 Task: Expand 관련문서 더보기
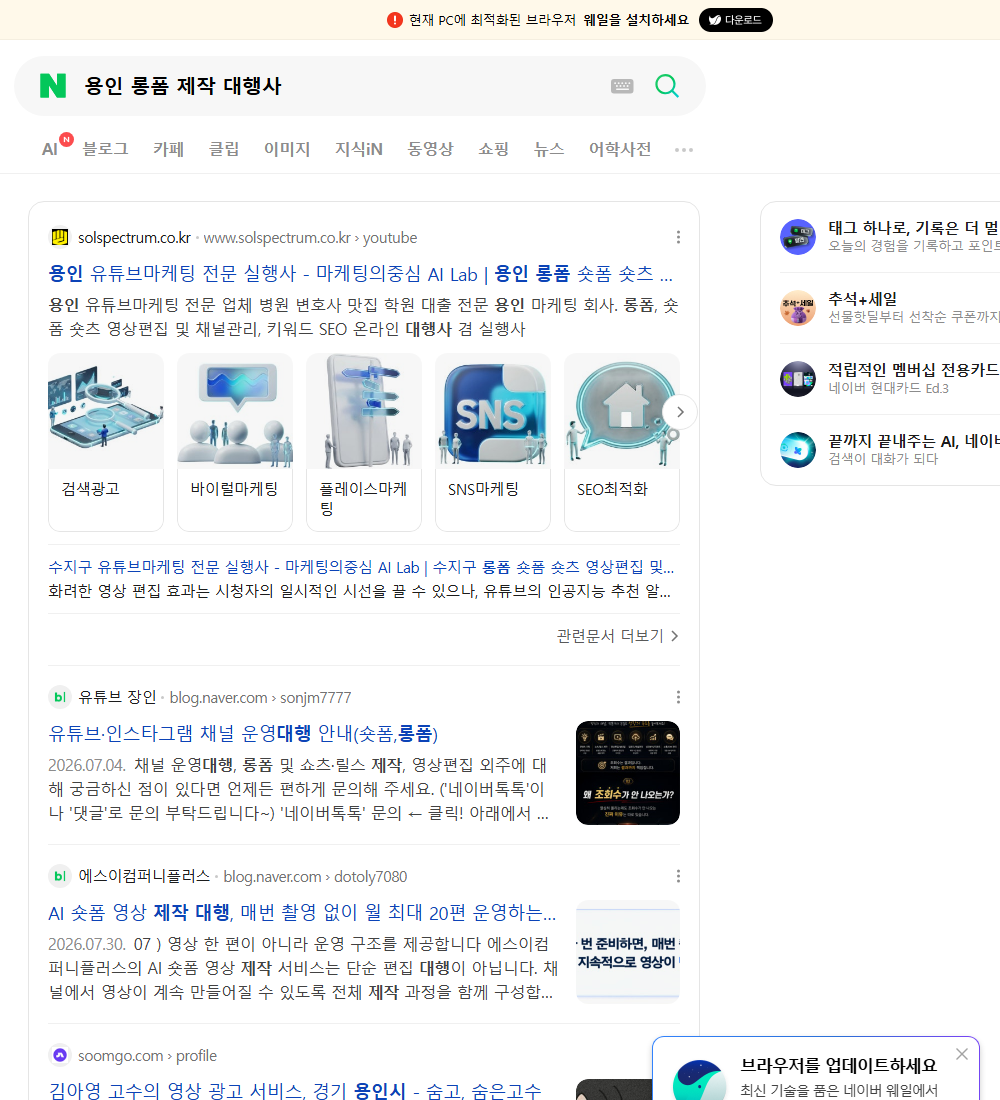618,636
